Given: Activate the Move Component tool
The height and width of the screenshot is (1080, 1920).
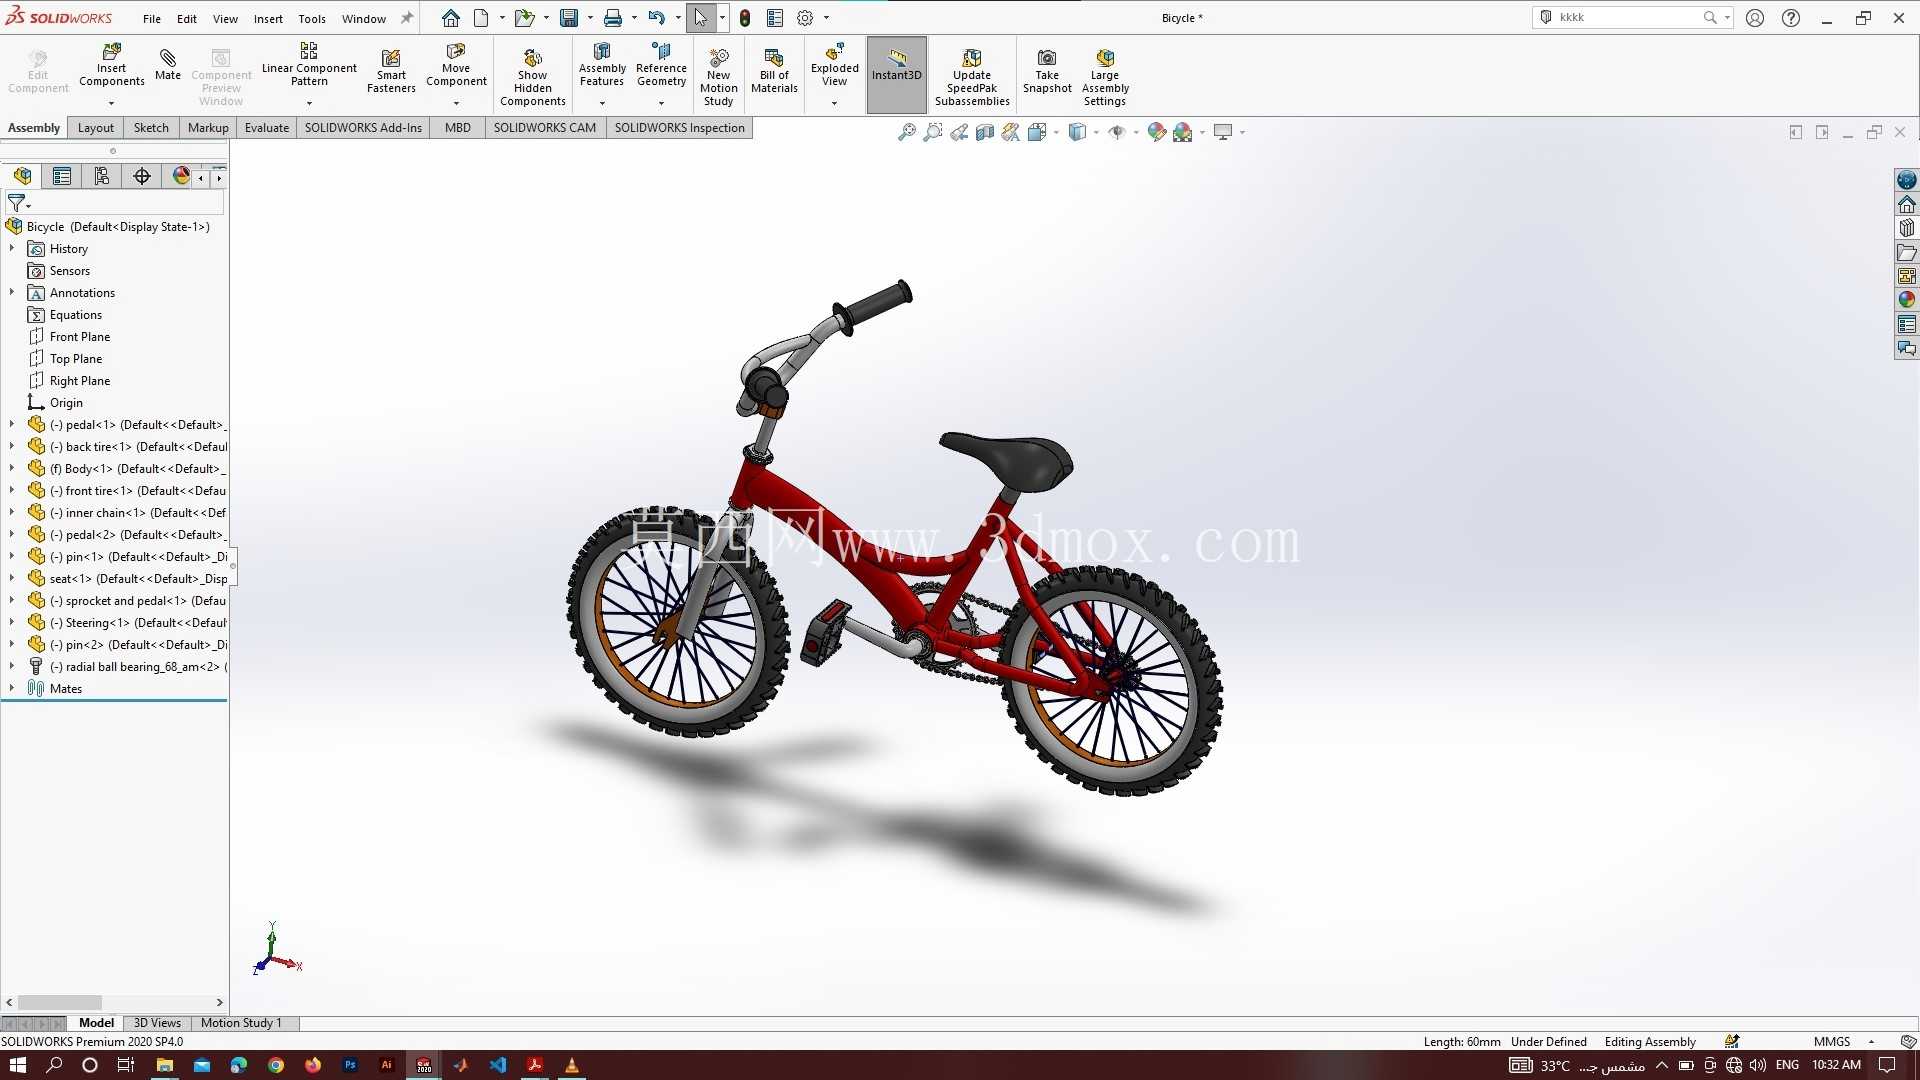Looking at the screenshot, I should point(456,66).
